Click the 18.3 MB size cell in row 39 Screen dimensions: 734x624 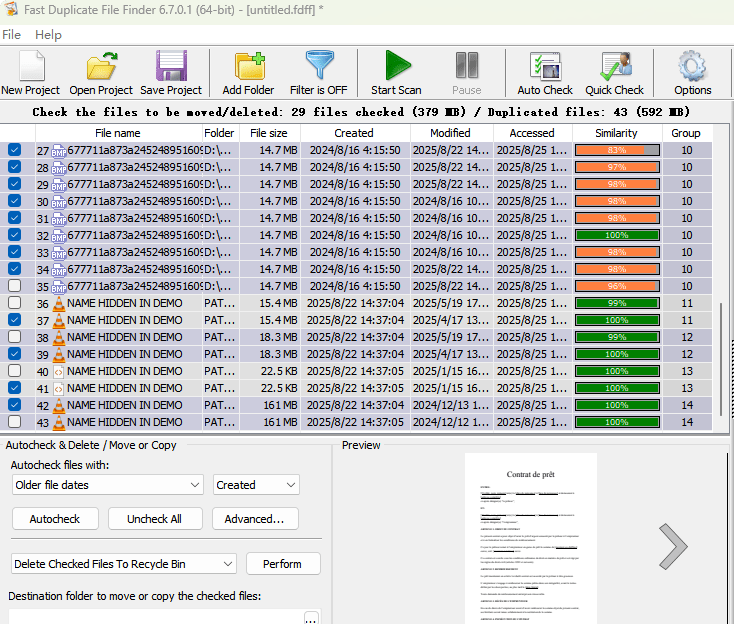pyautogui.click(x=270, y=354)
